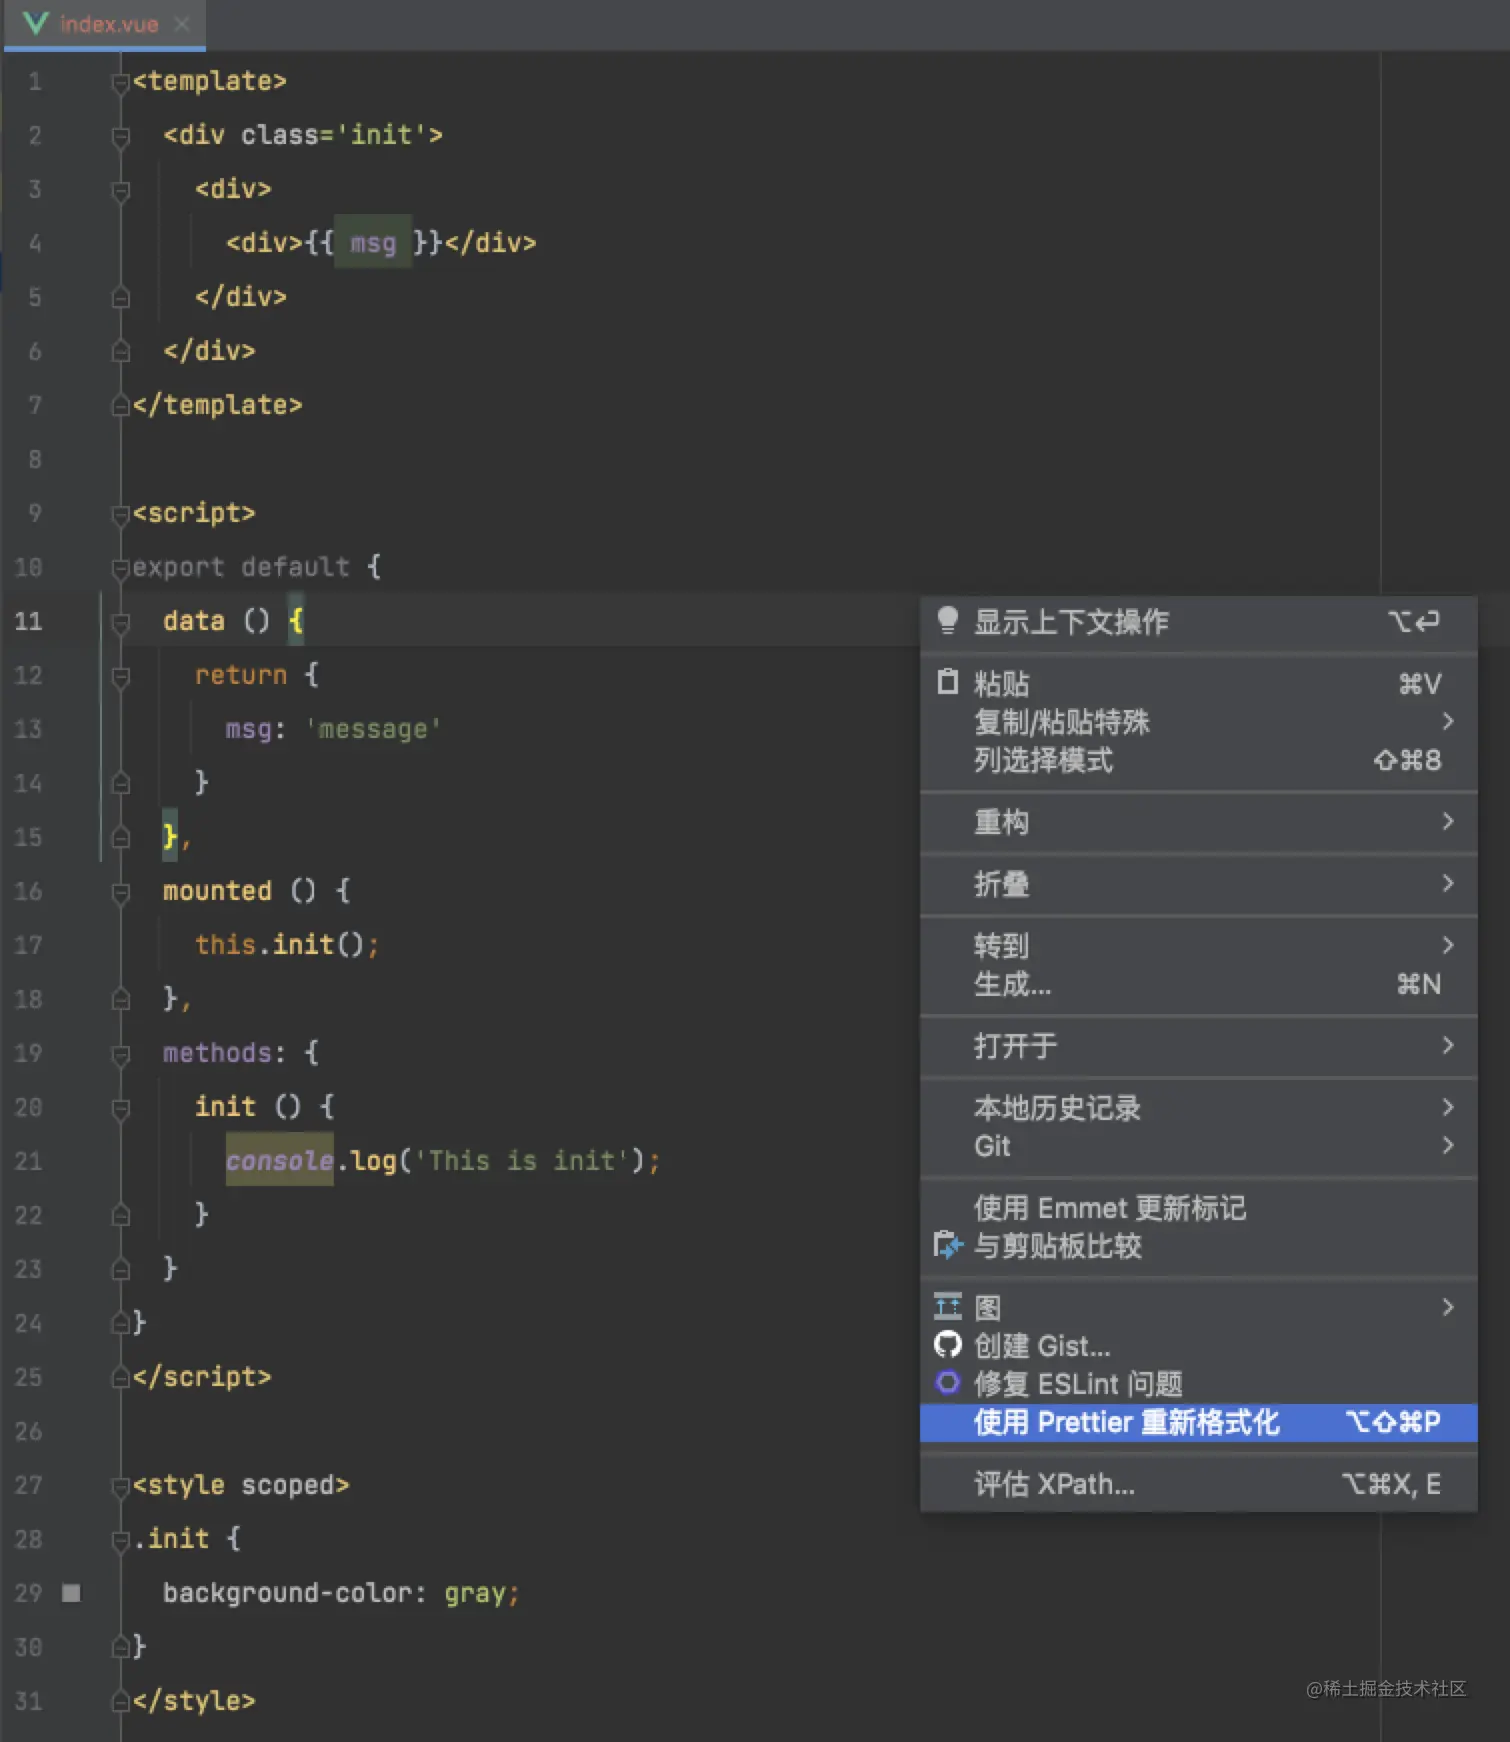Collapse the init () fold on line 20

point(121,1108)
